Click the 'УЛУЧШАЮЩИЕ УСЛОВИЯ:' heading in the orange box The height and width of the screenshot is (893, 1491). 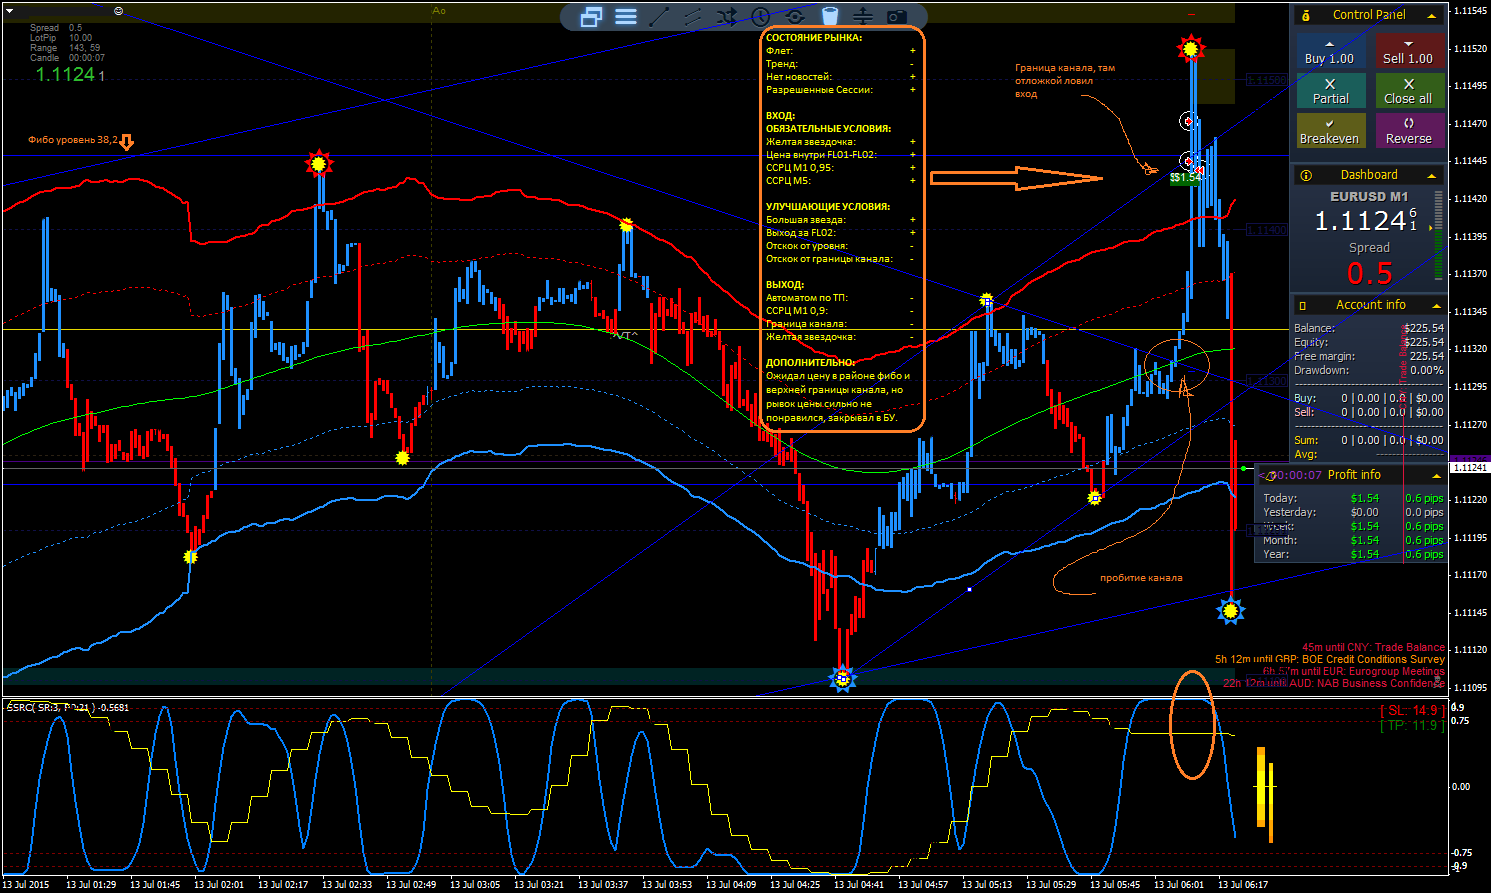coord(828,207)
